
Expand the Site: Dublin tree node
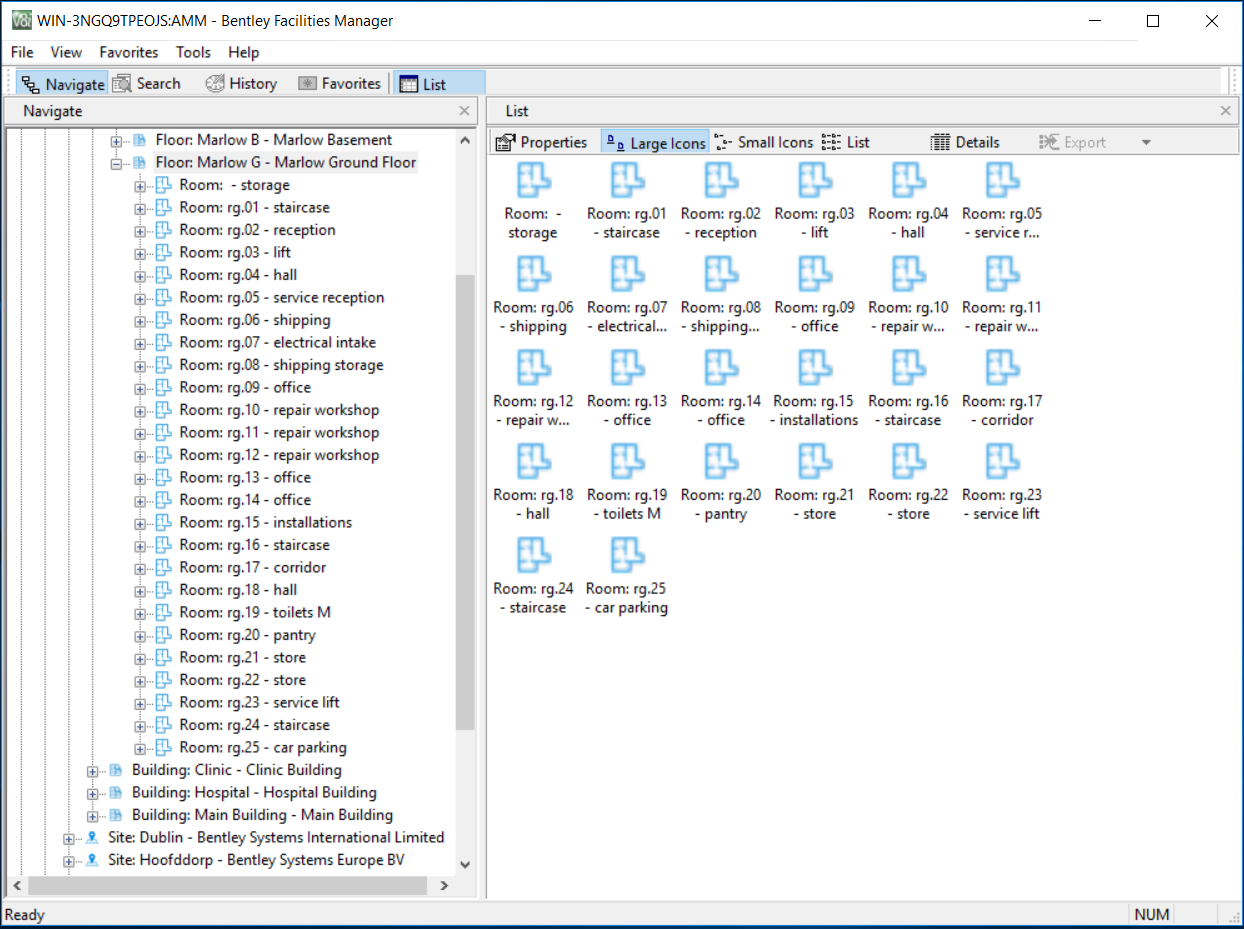69,838
